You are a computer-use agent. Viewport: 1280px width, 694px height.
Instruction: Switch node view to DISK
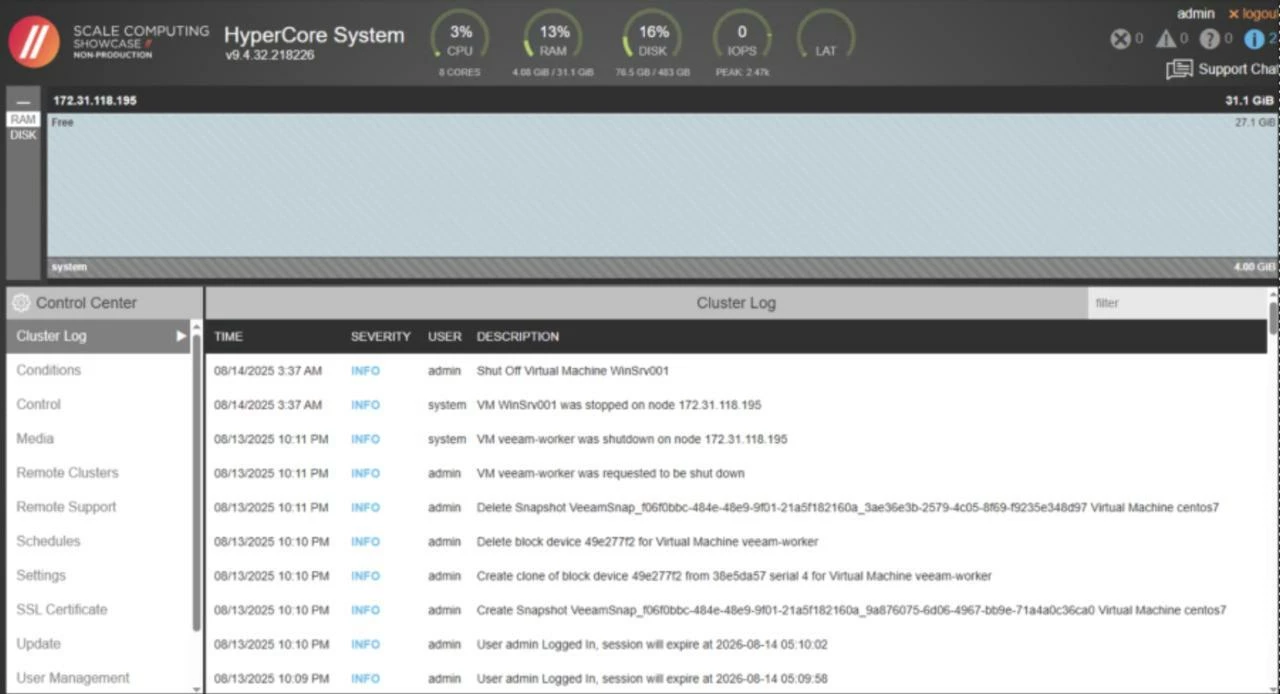click(x=23, y=135)
